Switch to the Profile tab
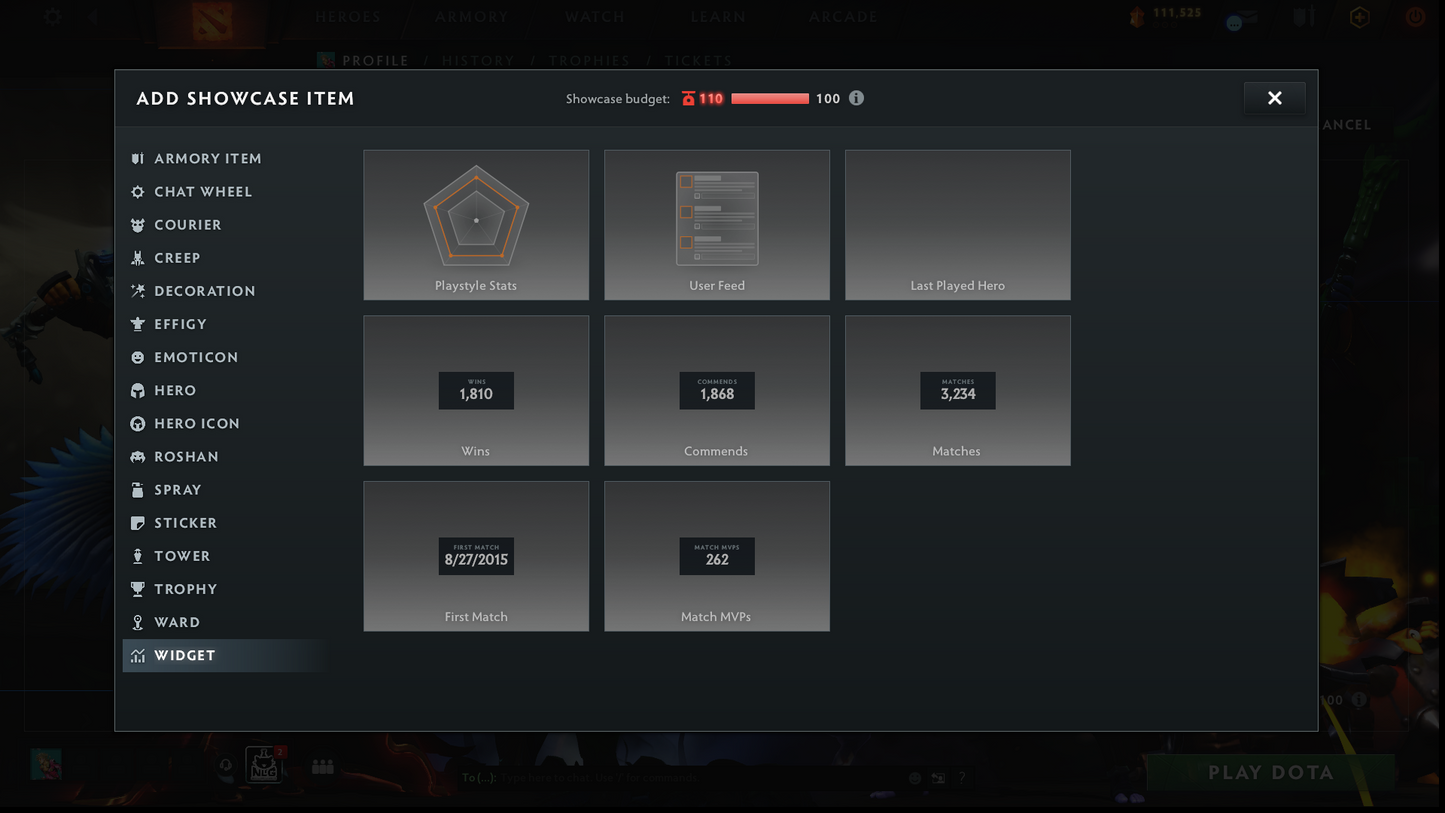This screenshot has width=1445, height=813. 375,60
